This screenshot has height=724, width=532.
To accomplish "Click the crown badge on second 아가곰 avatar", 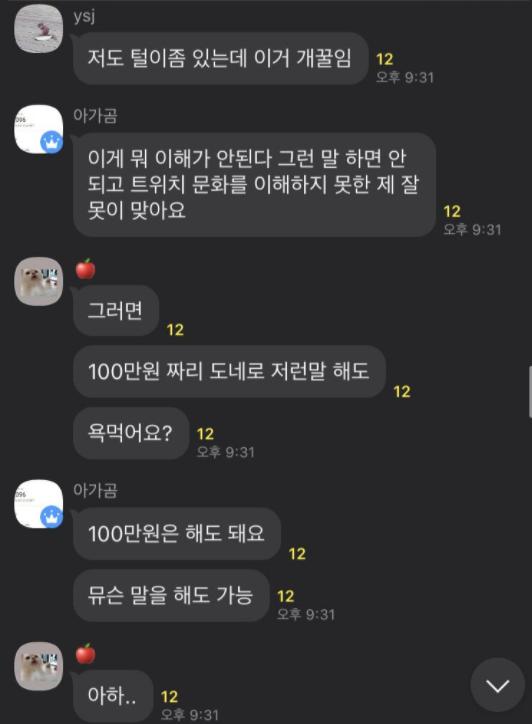I will coord(51,517).
